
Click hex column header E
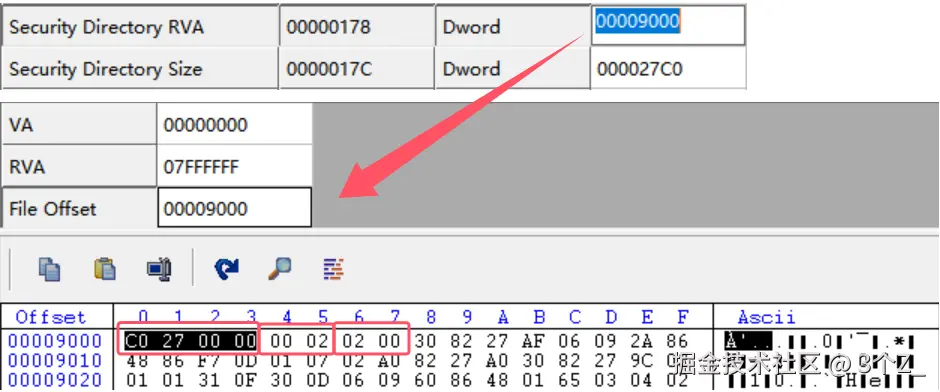pos(647,316)
